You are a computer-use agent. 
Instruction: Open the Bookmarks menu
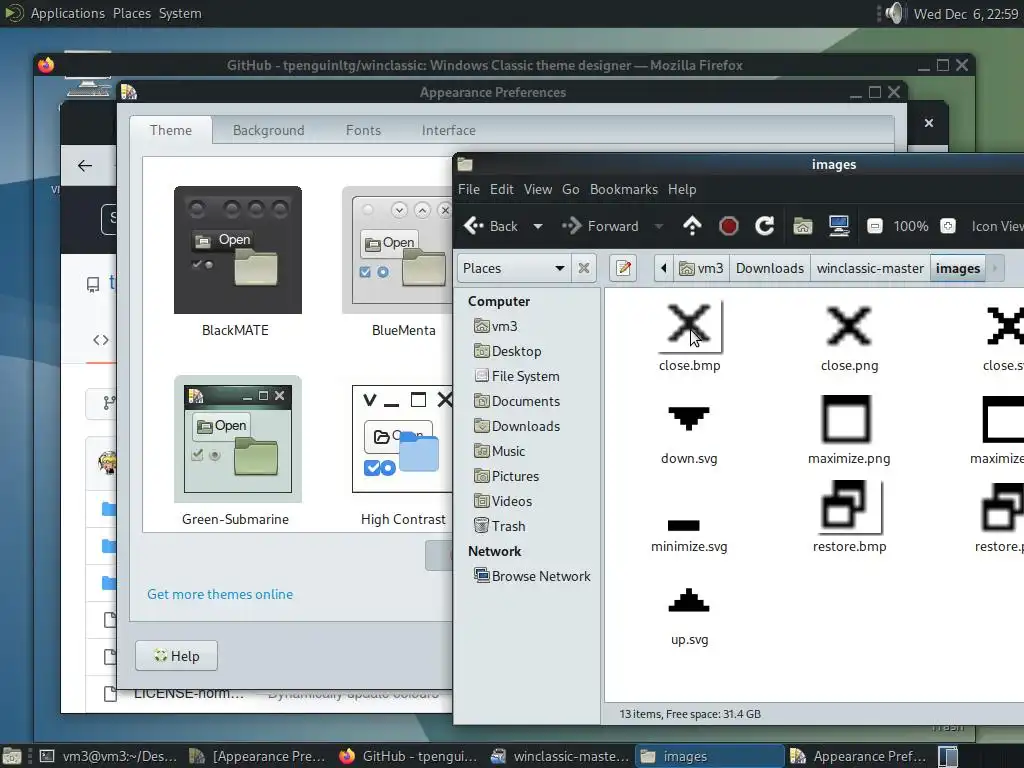pyautogui.click(x=624, y=189)
